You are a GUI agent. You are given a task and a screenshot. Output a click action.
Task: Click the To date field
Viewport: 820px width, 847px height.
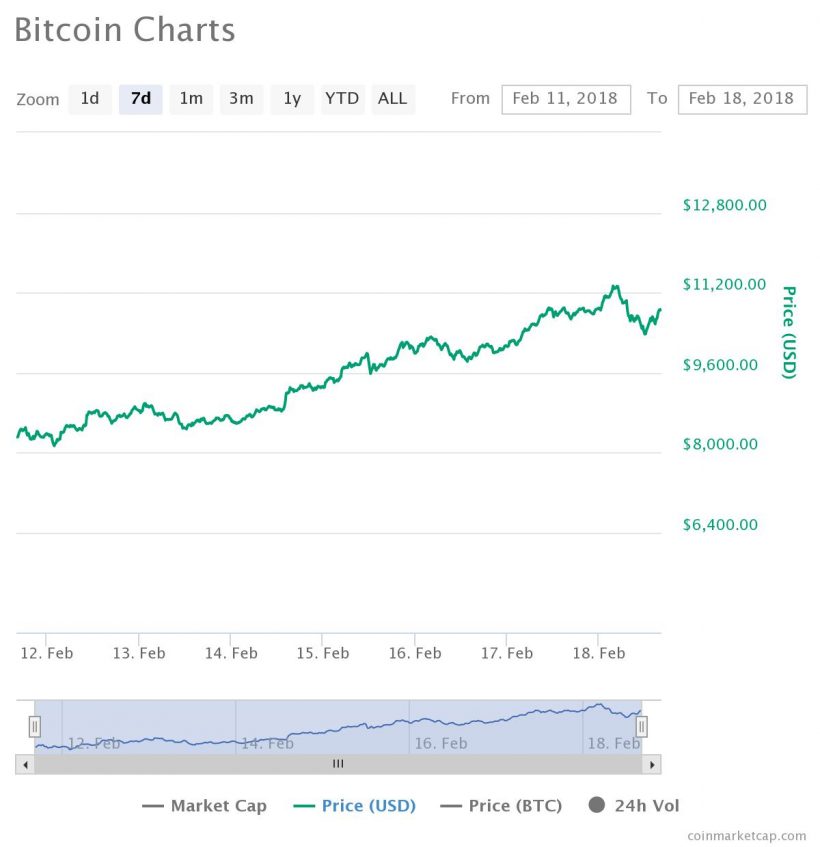click(742, 99)
